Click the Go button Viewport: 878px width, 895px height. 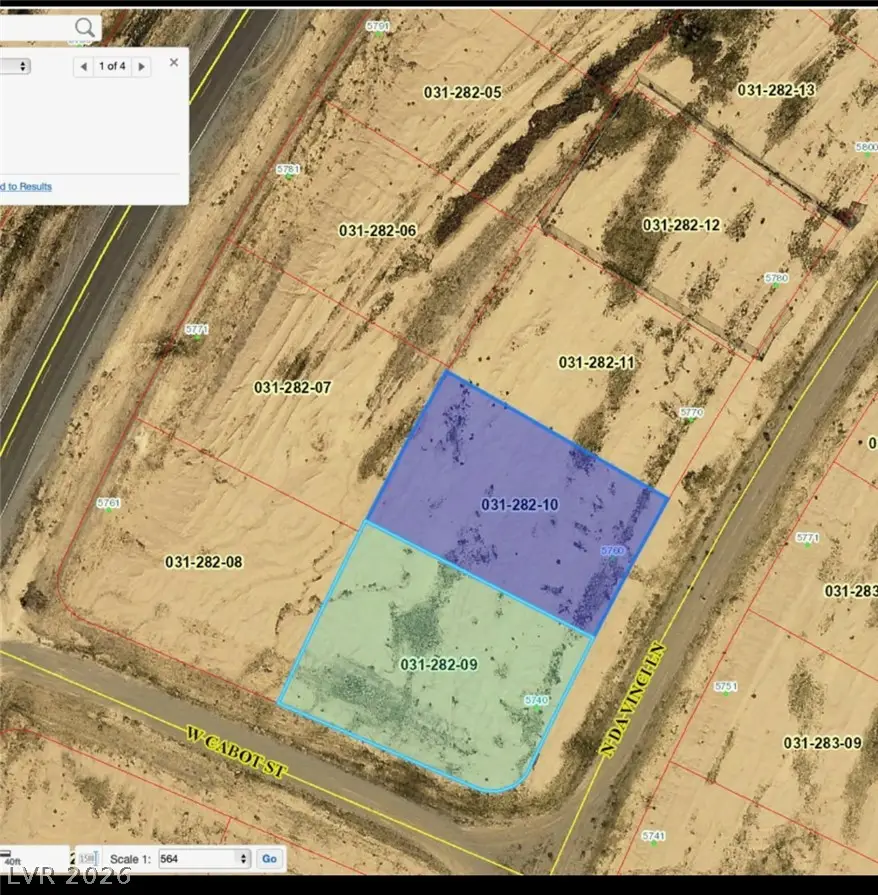point(269,858)
